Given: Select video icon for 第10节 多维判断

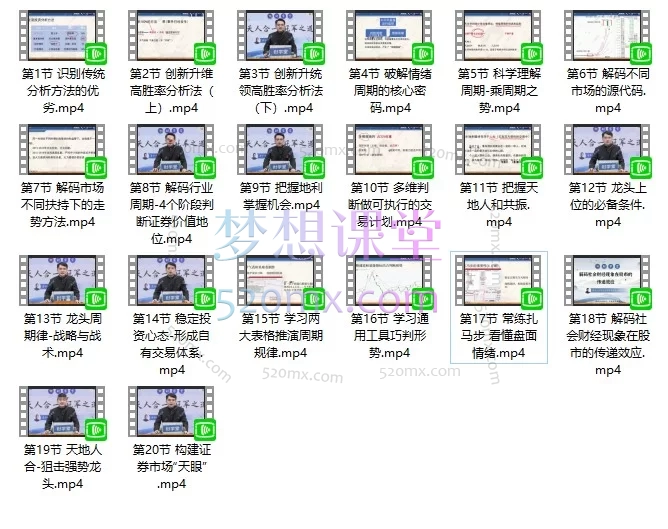Looking at the screenshot, I should 389,150.
